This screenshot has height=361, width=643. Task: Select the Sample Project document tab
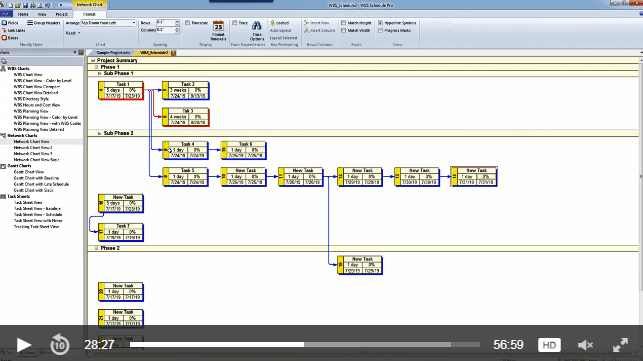point(113,53)
